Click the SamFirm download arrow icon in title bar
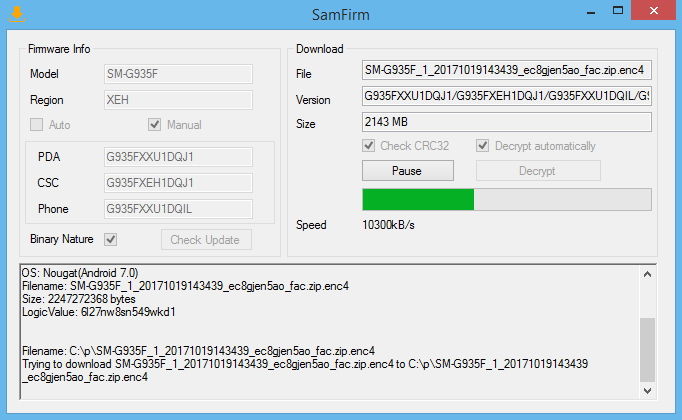Viewport: 682px width, 420px height. point(17,14)
